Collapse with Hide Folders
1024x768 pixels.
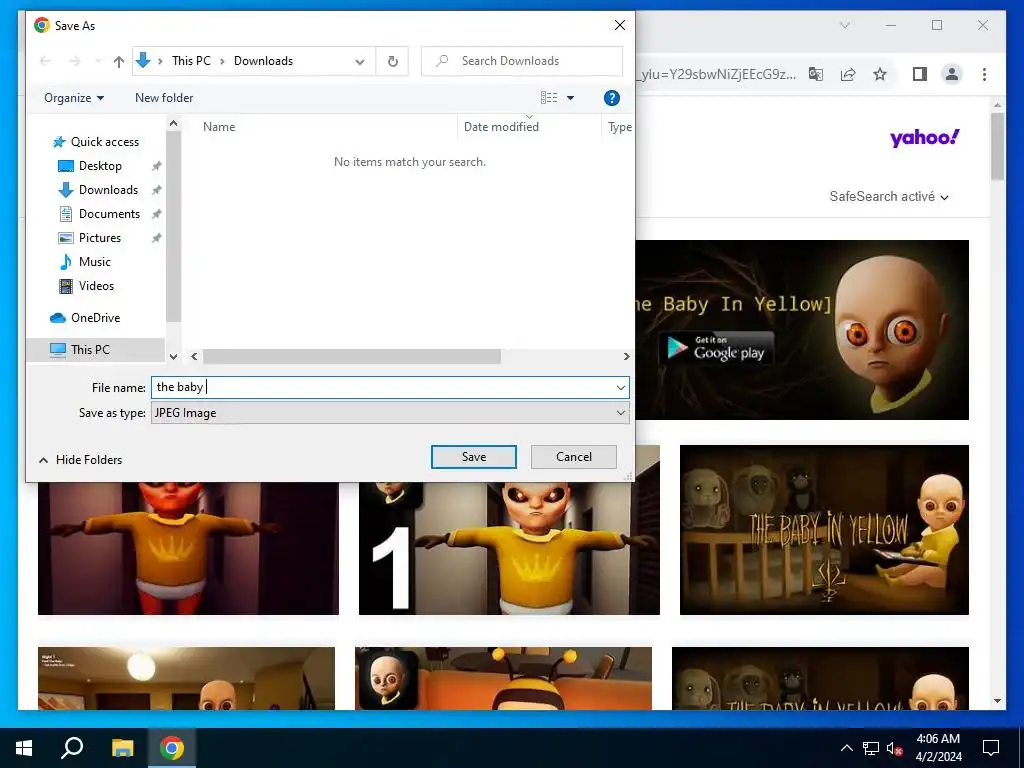80,460
